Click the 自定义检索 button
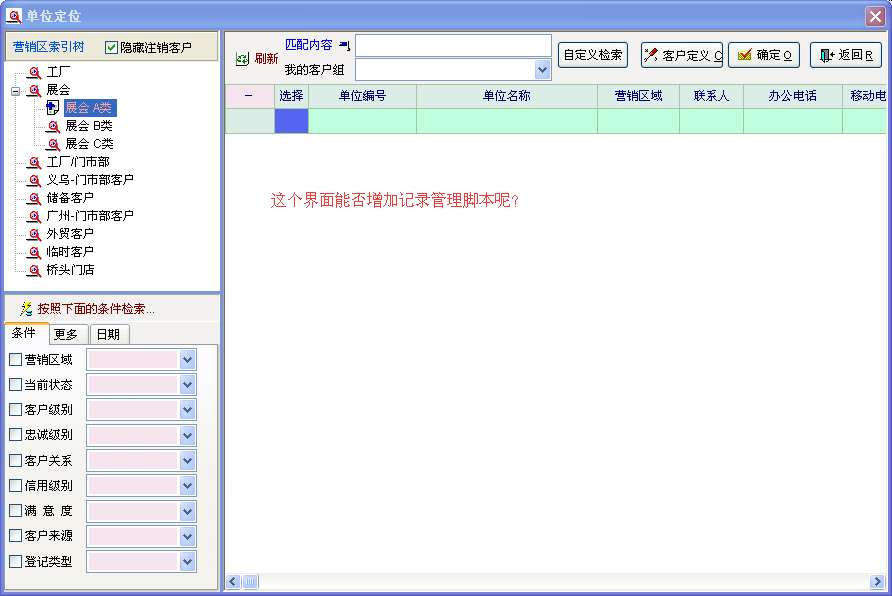892x596 pixels. pos(593,55)
